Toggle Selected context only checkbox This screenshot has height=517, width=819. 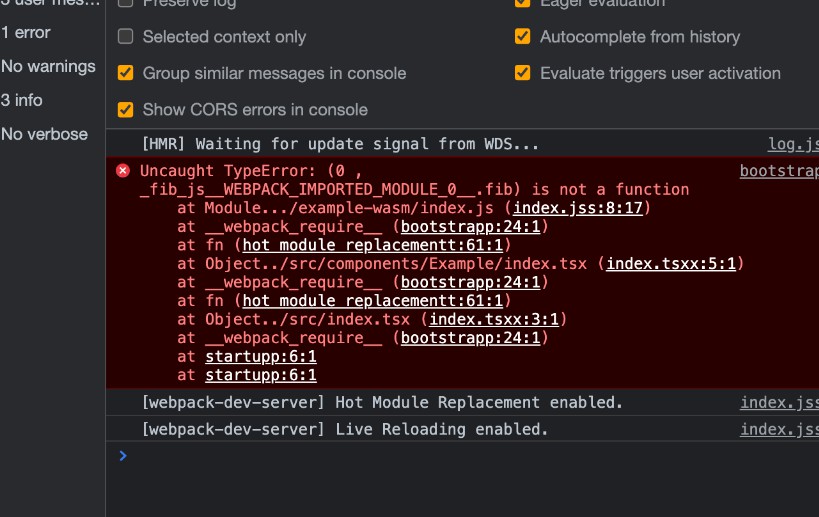coord(125,37)
